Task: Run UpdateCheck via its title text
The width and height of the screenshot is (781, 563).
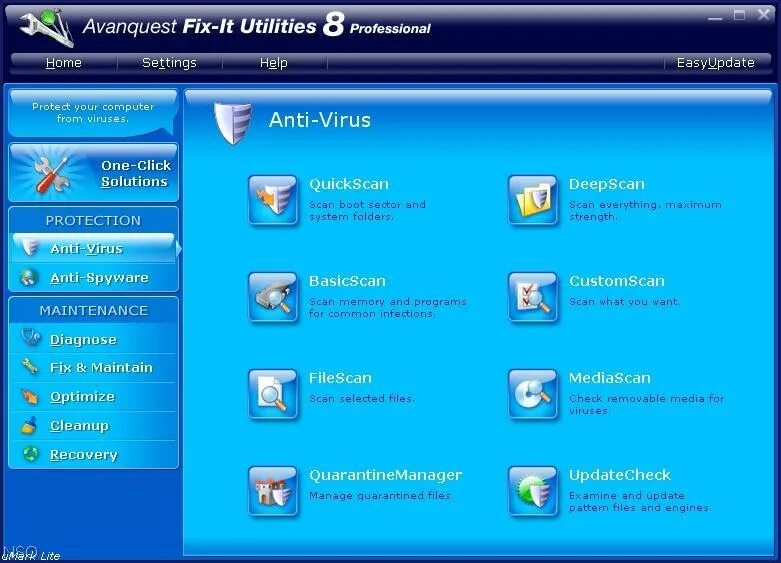Action: point(620,475)
